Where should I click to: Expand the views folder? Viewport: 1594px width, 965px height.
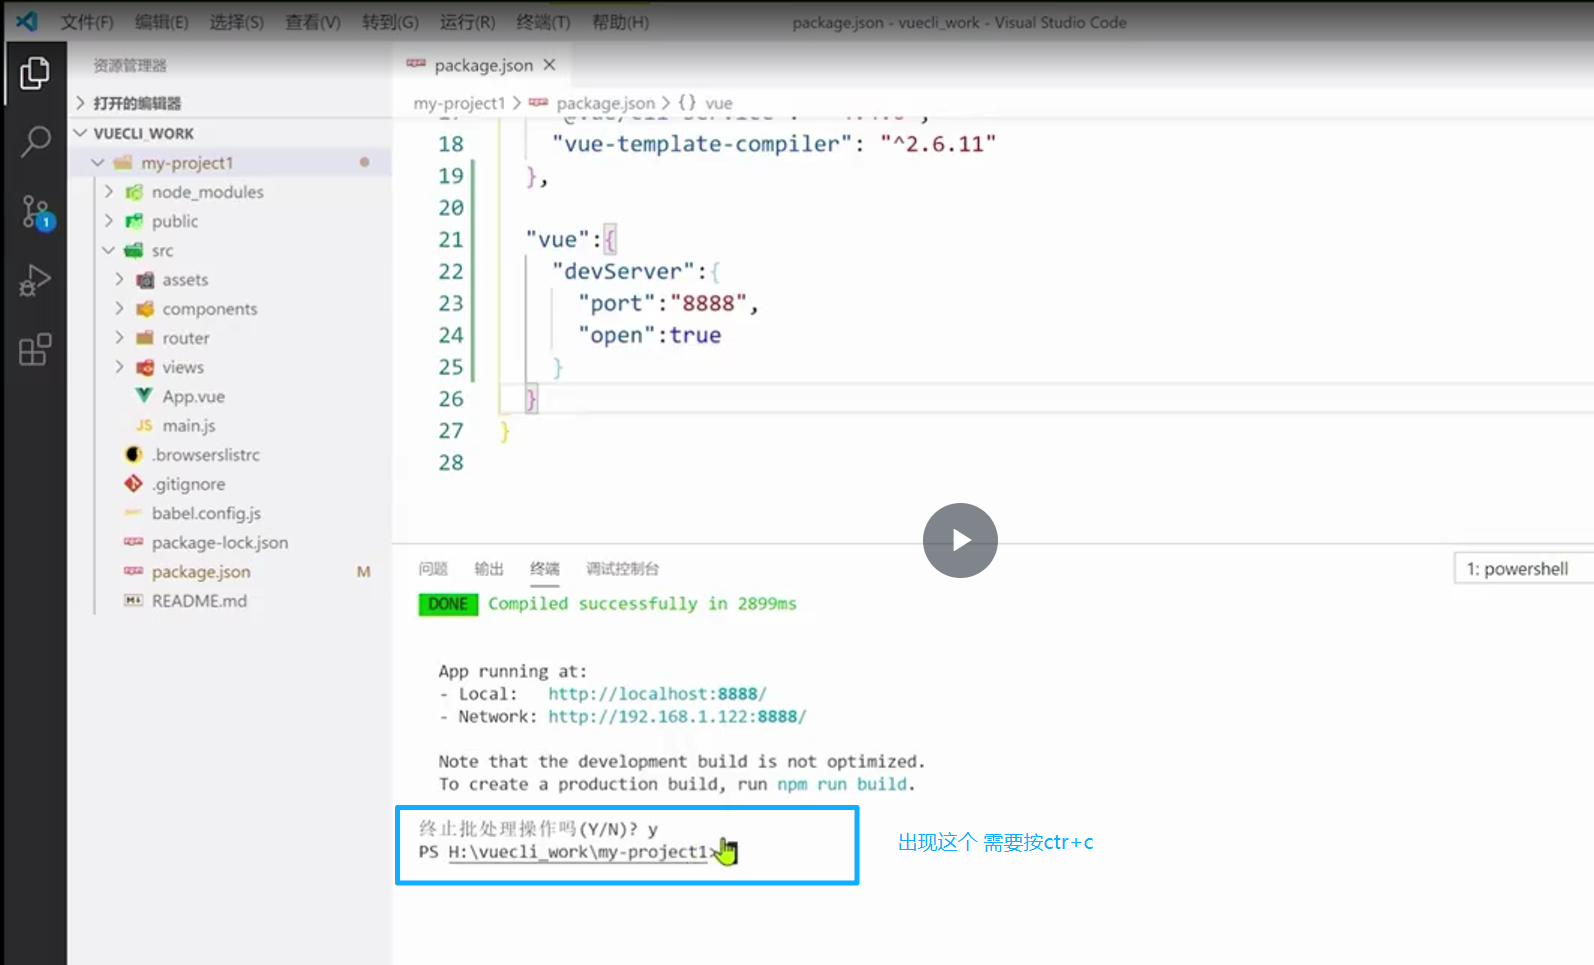click(x=230, y=367)
